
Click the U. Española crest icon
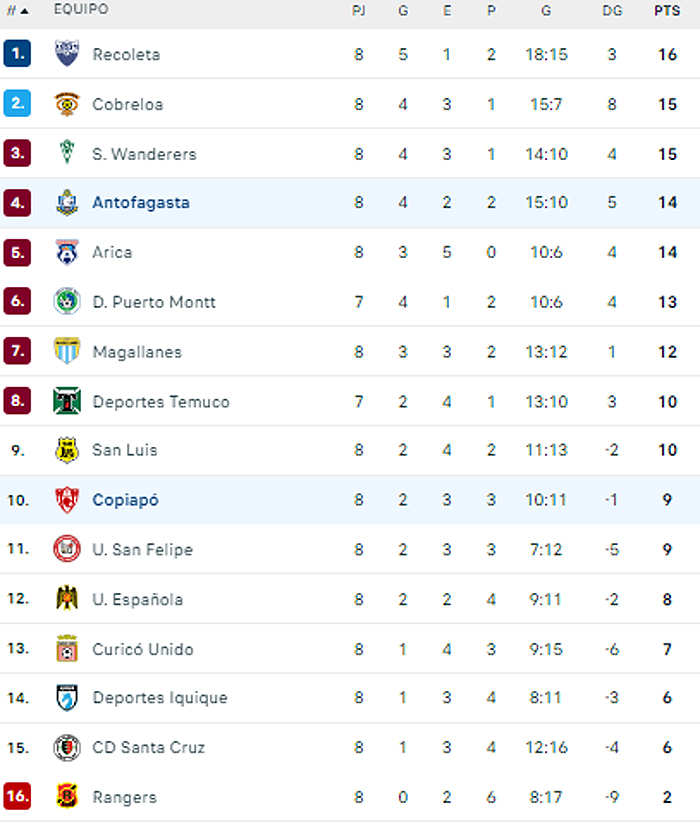[67, 599]
